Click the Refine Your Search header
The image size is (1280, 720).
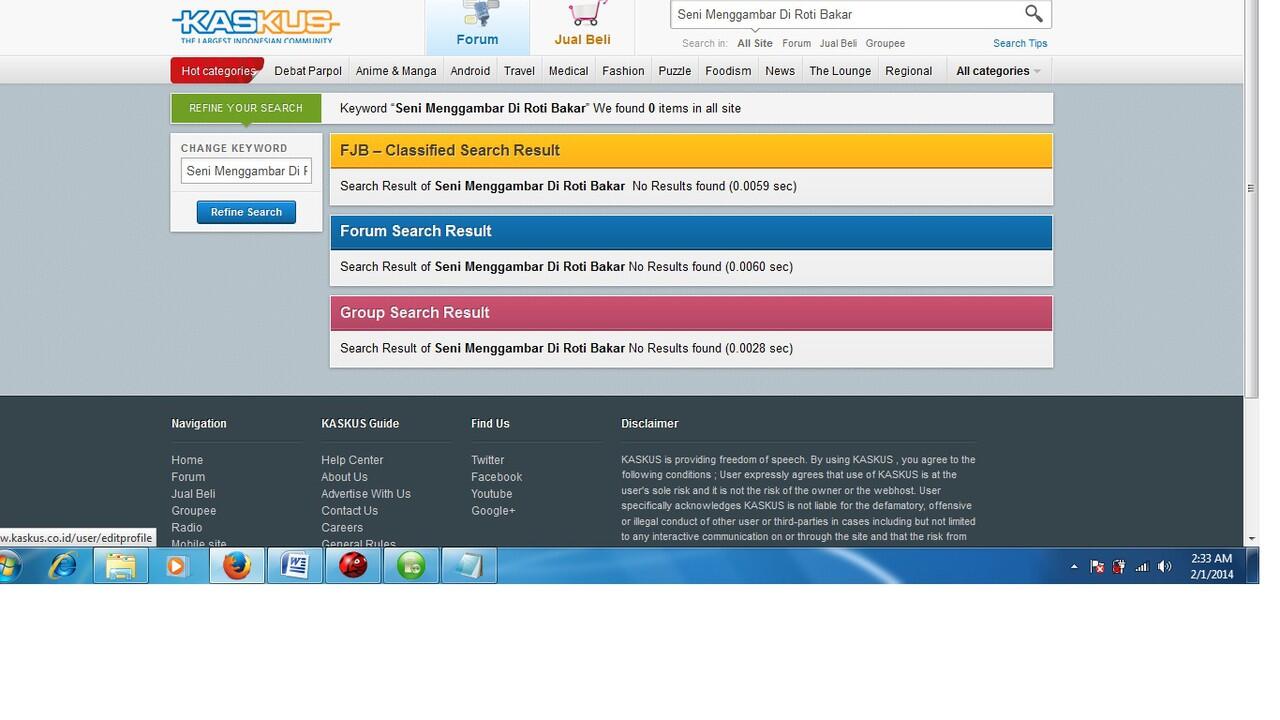click(246, 108)
